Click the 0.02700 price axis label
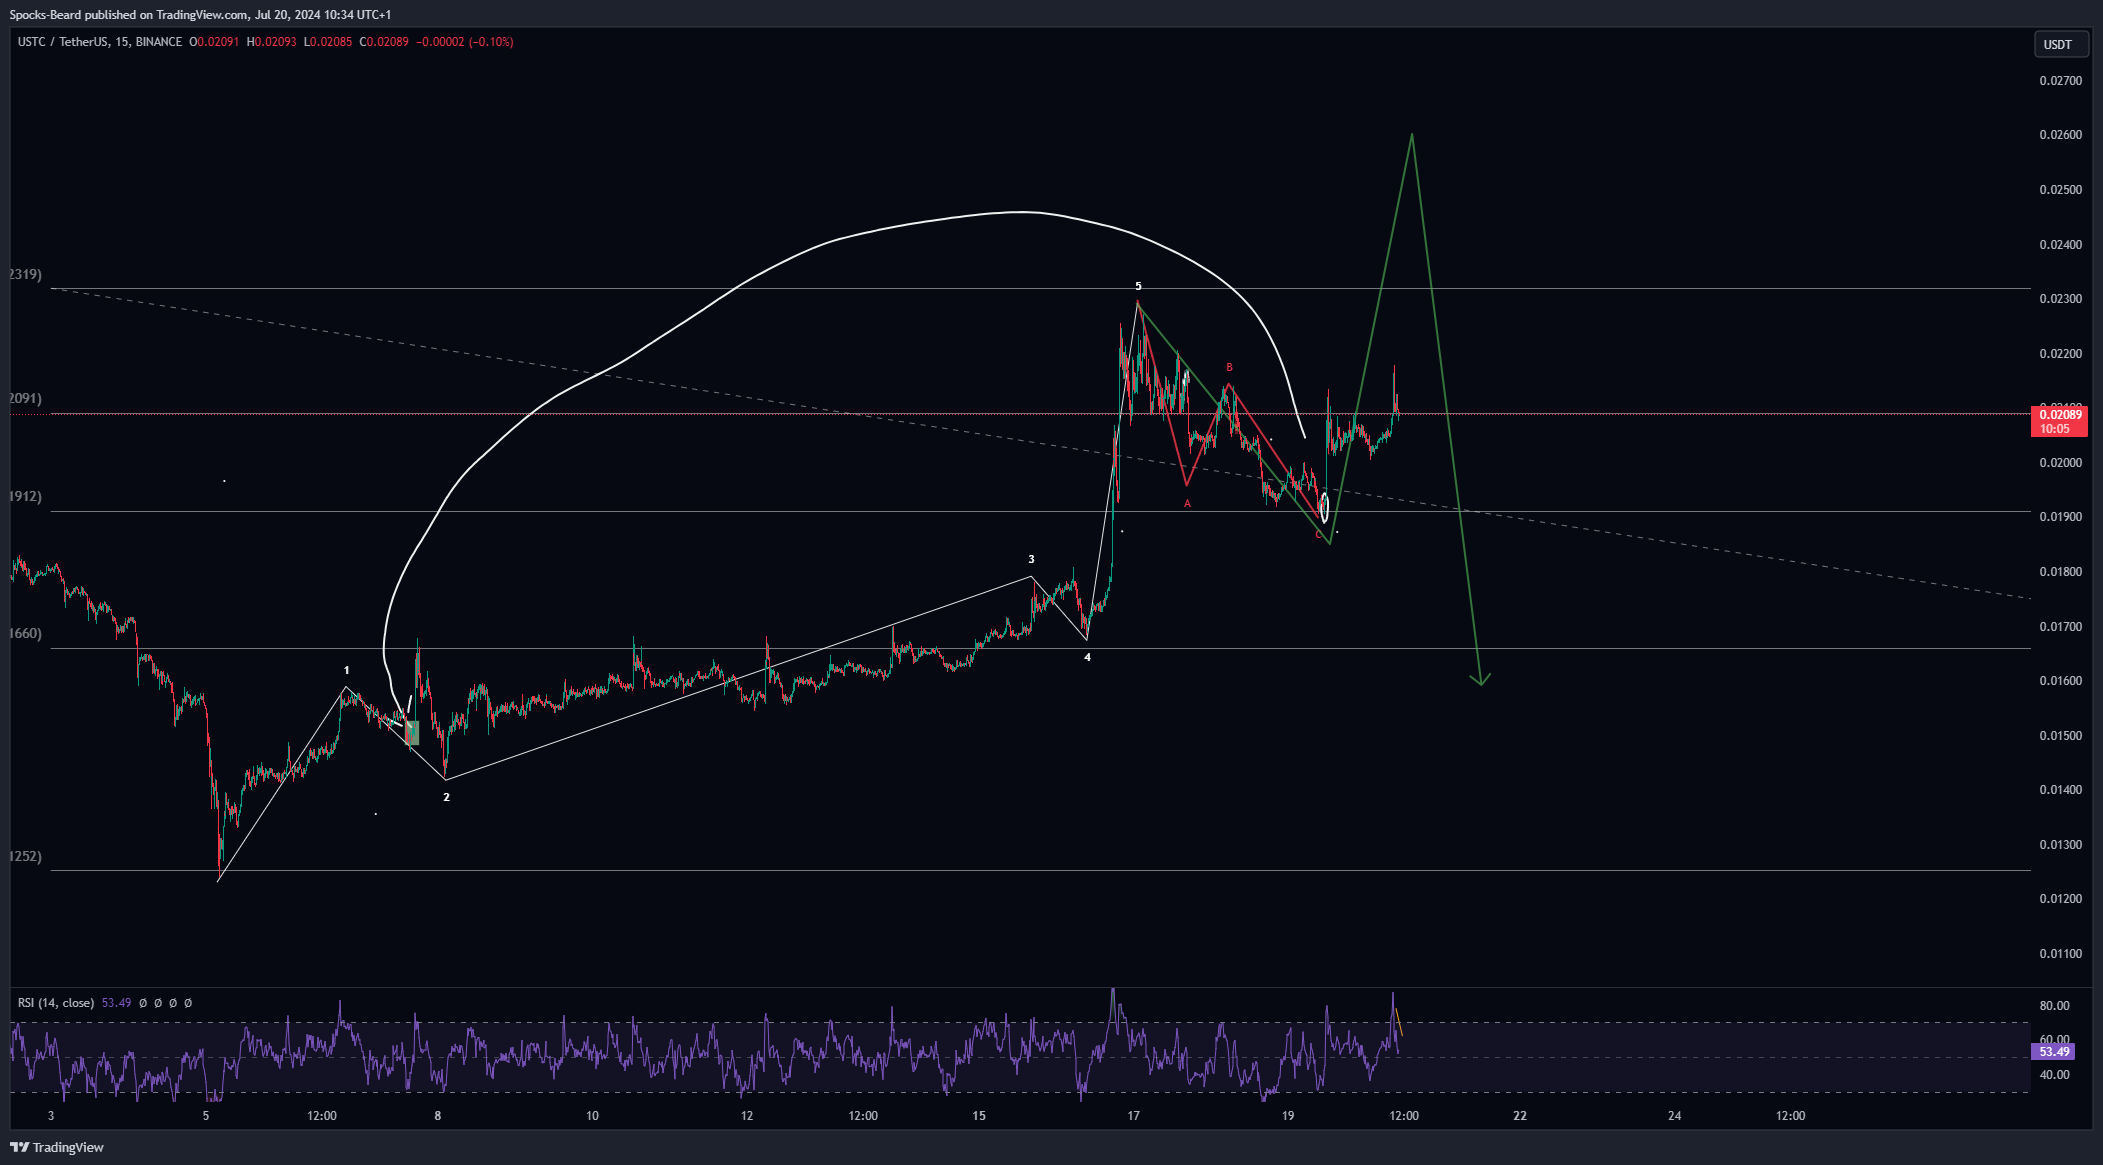Viewport: 2103px width, 1165px height. click(x=2060, y=81)
